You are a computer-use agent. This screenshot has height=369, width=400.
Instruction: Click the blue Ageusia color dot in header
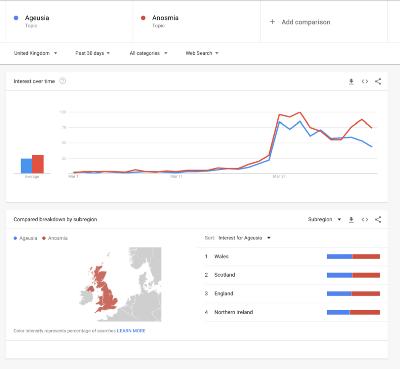pos(16,18)
